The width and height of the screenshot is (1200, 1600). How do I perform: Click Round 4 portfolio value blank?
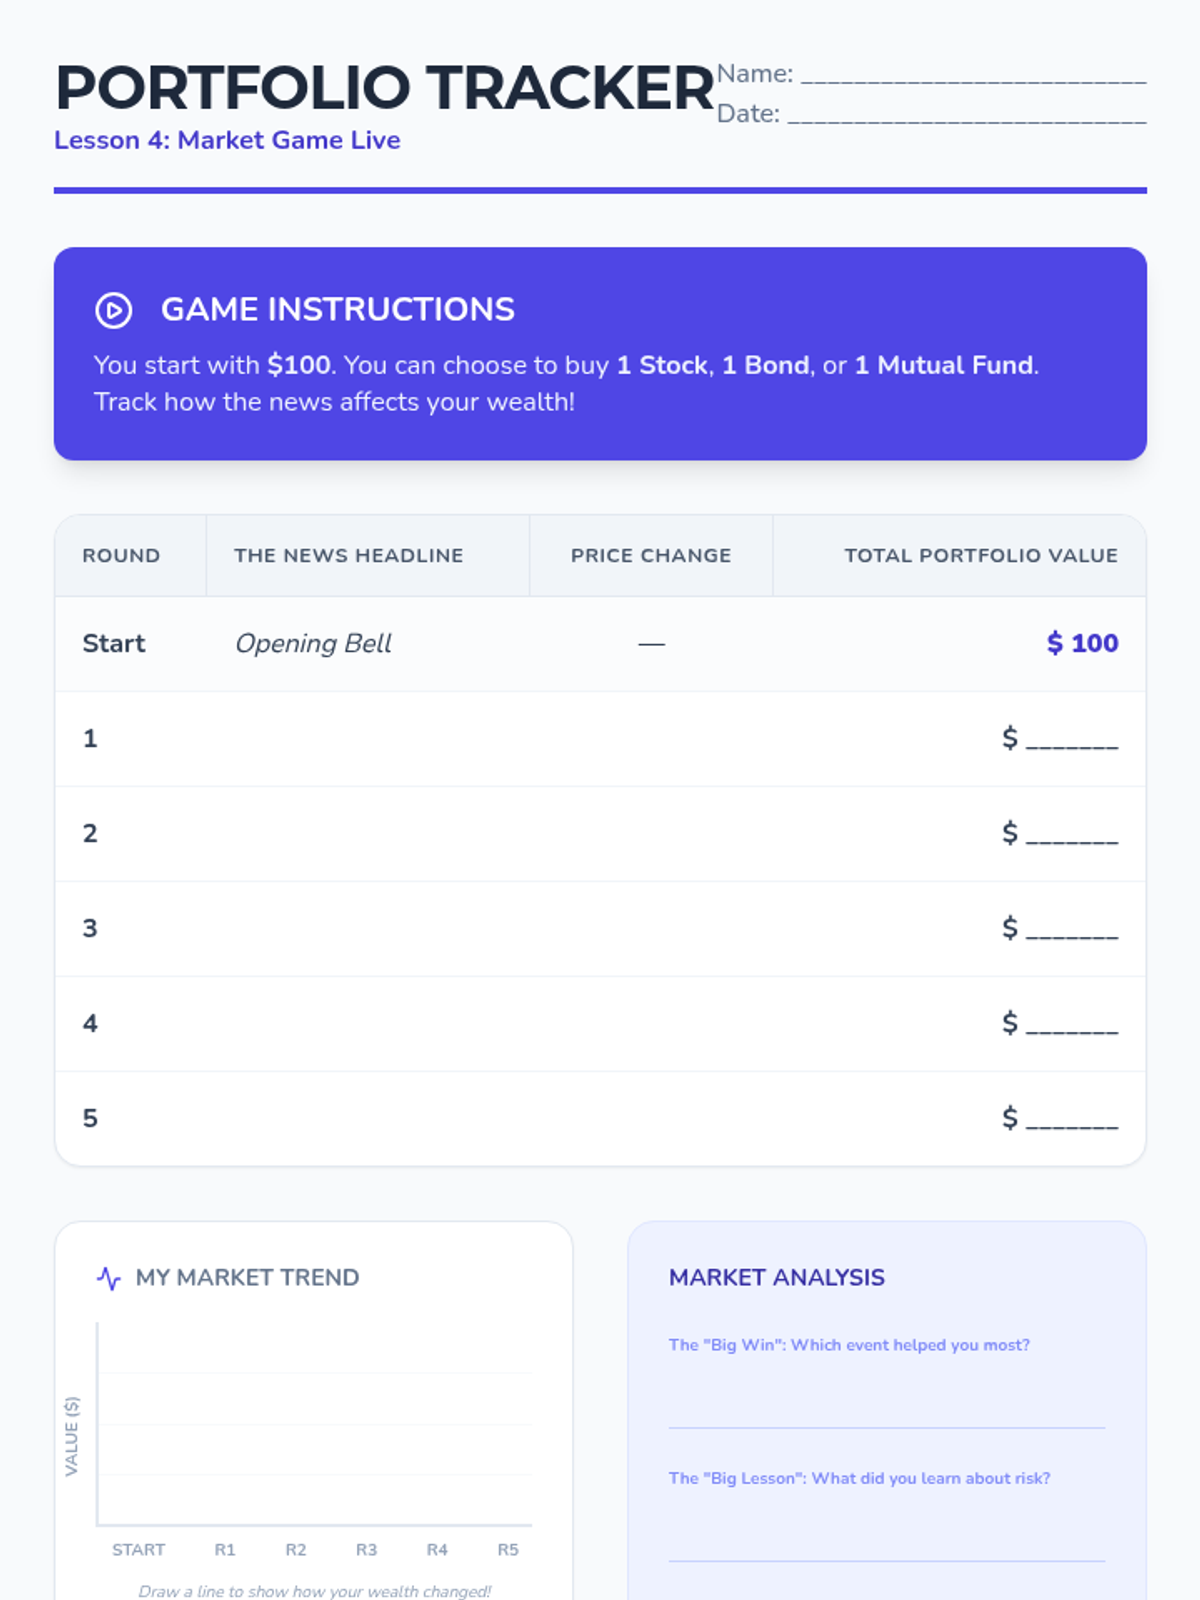[1071, 1025]
